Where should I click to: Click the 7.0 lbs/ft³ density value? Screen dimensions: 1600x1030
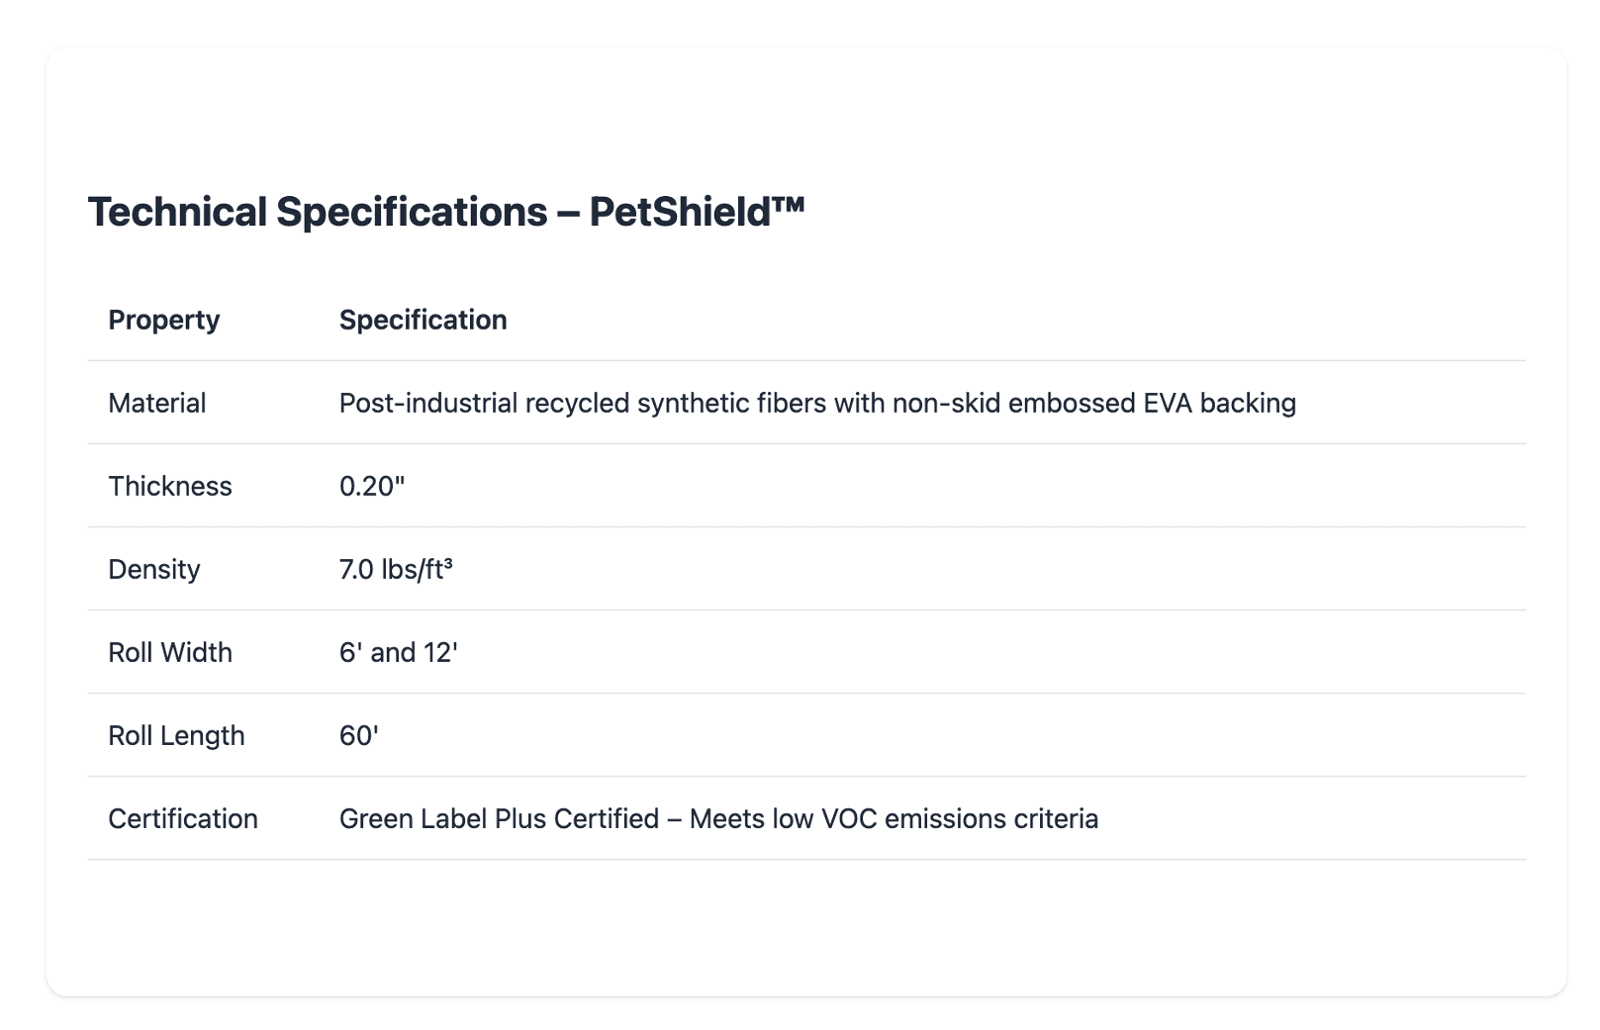click(x=394, y=569)
